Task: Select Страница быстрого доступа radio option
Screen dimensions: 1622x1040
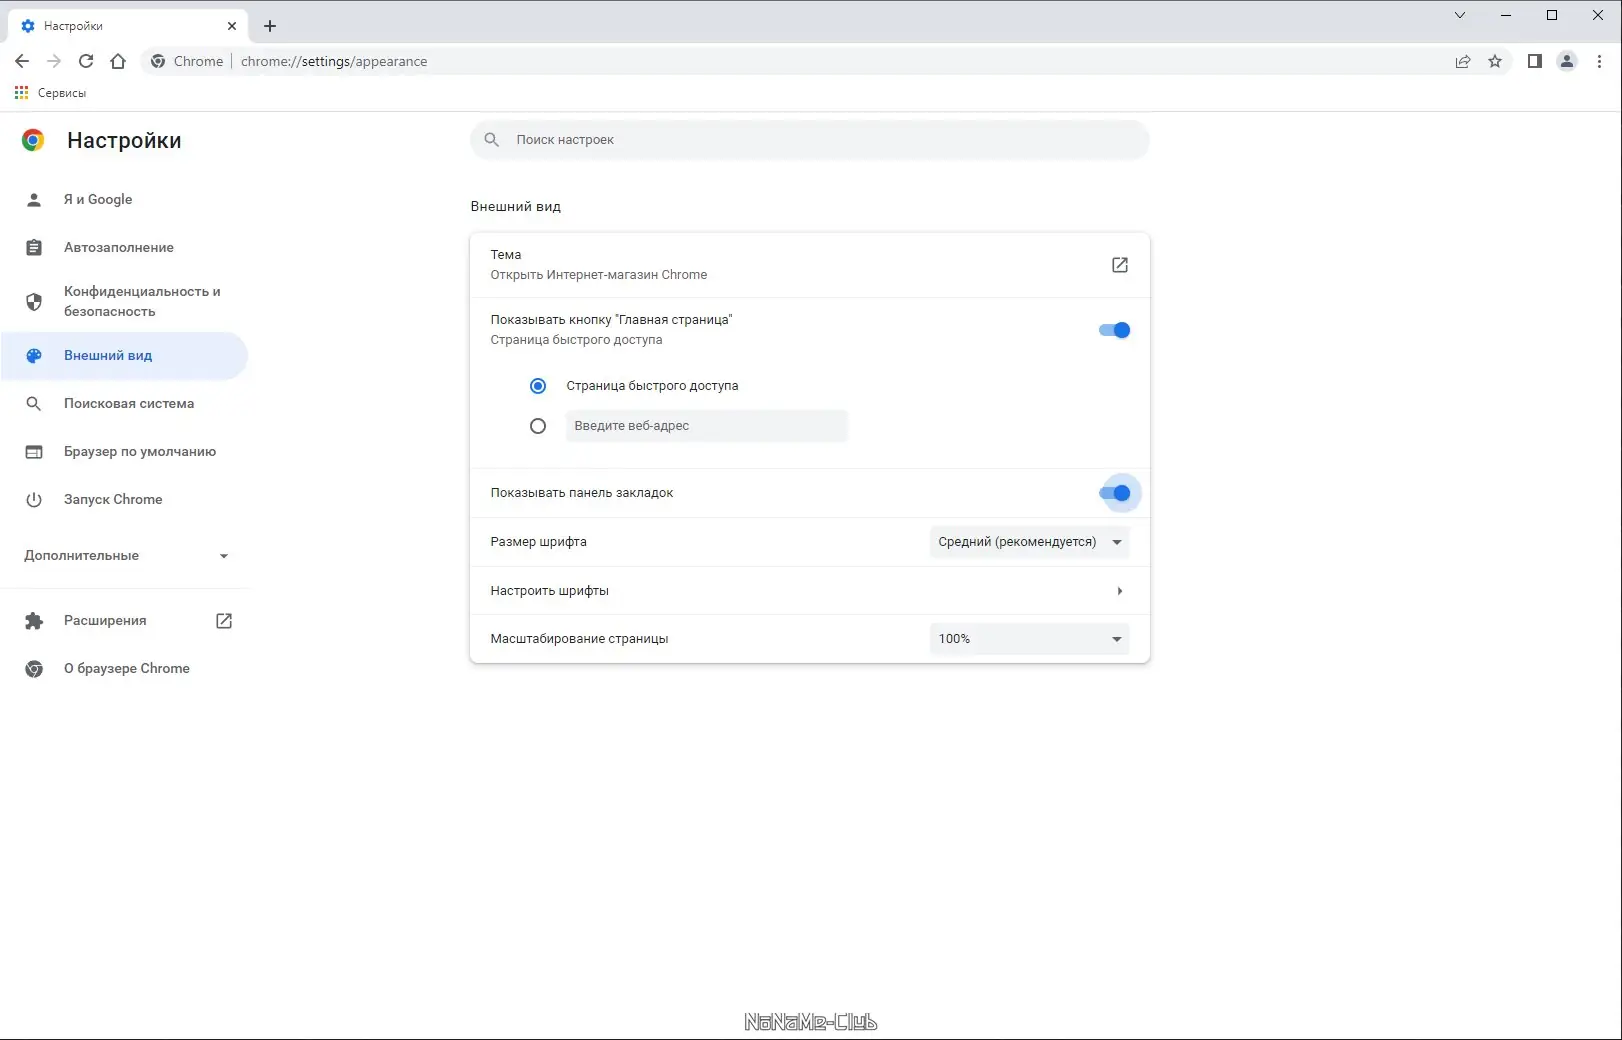Action: click(538, 386)
